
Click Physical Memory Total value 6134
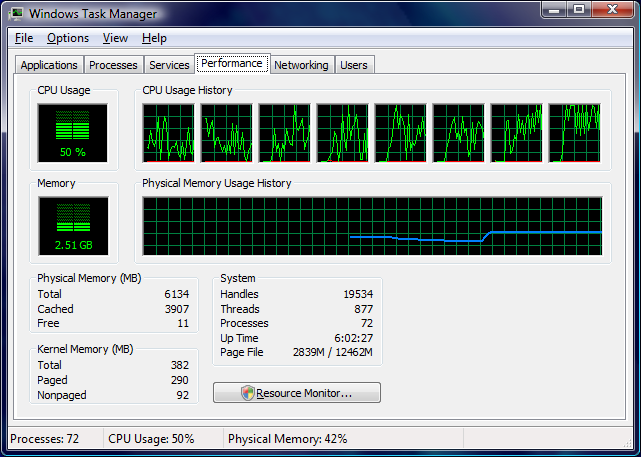(177, 294)
